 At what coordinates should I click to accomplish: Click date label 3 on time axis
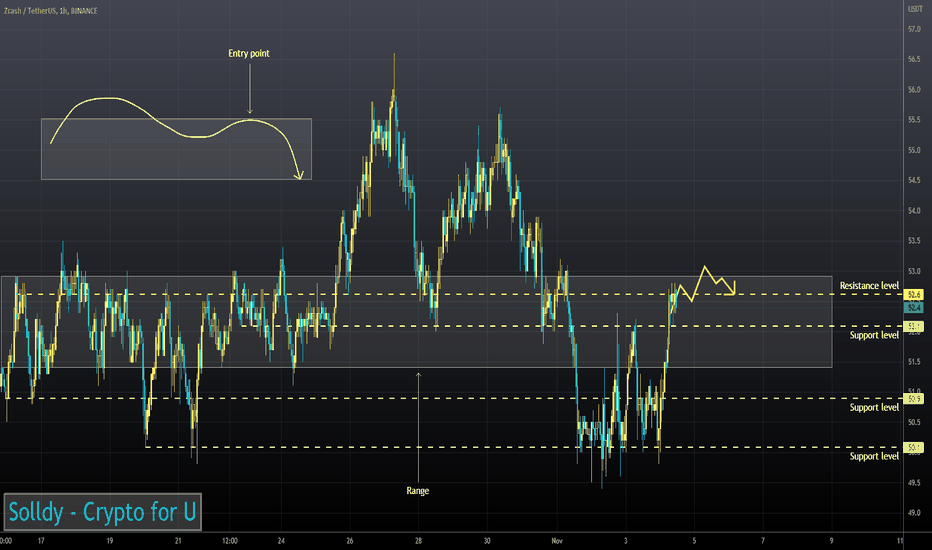click(625, 541)
